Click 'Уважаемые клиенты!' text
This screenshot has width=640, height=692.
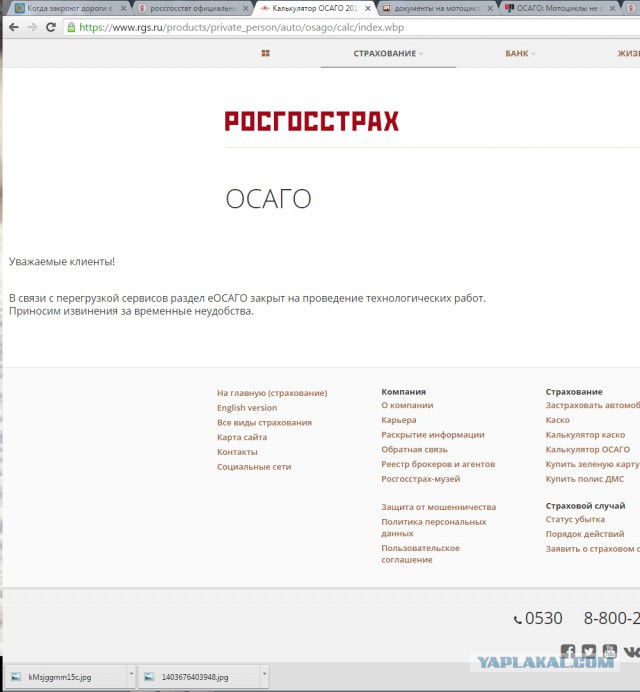(x=62, y=262)
